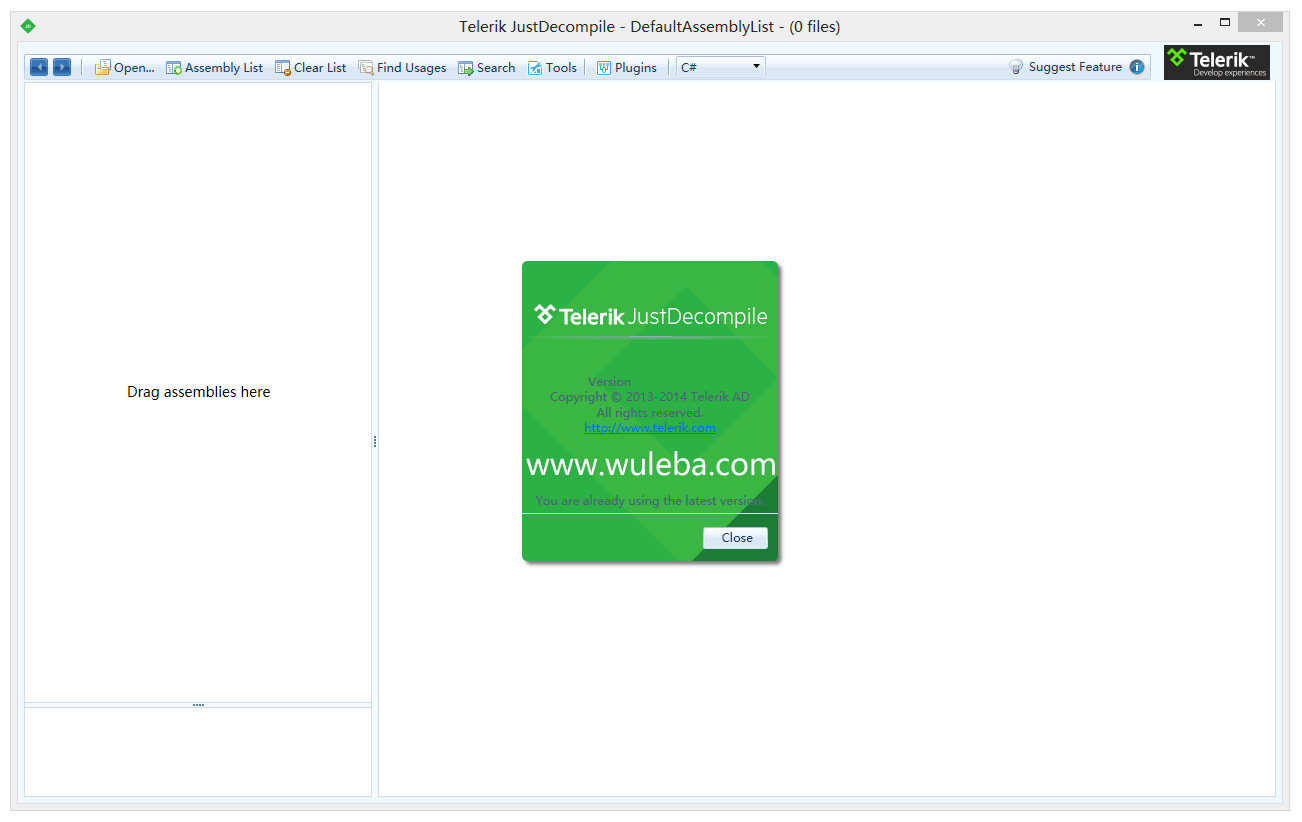The height and width of the screenshot is (822, 1302).
Task: Click the blue info about icon
Action: 1137,67
